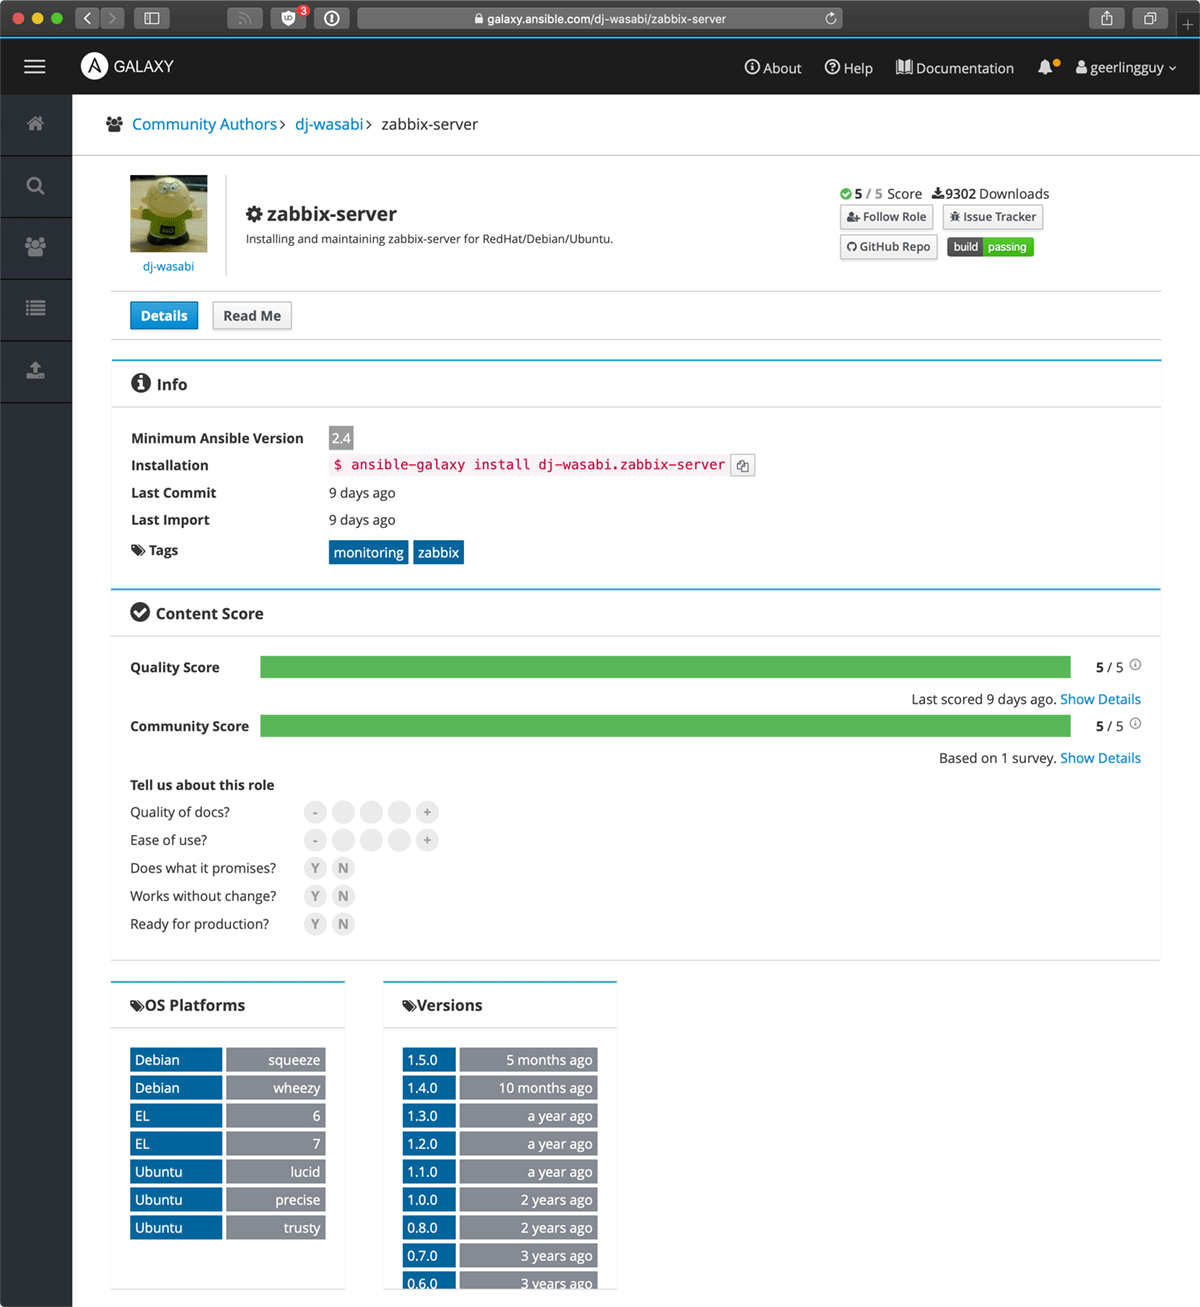Click the dj-wasabi avatar image
This screenshot has width=1200, height=1307.
pos(169,214)
